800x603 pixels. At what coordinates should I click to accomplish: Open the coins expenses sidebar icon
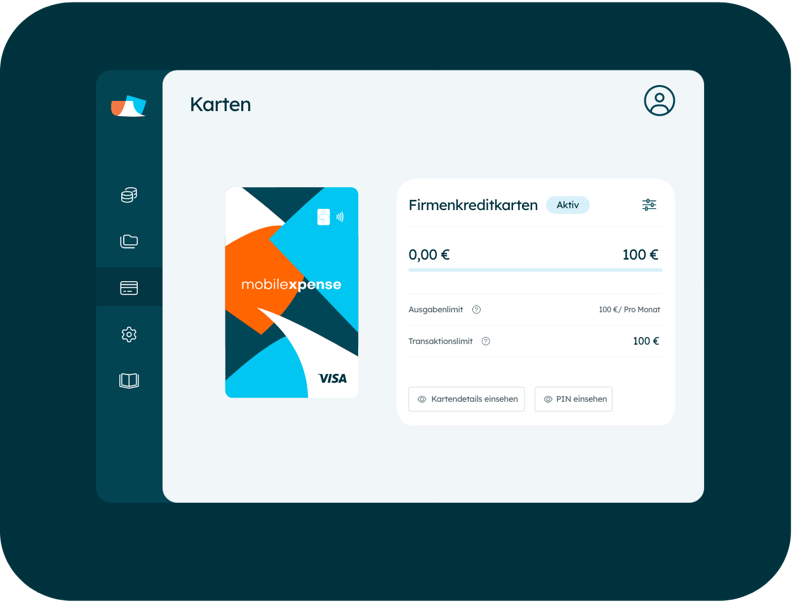coord(129,194)
